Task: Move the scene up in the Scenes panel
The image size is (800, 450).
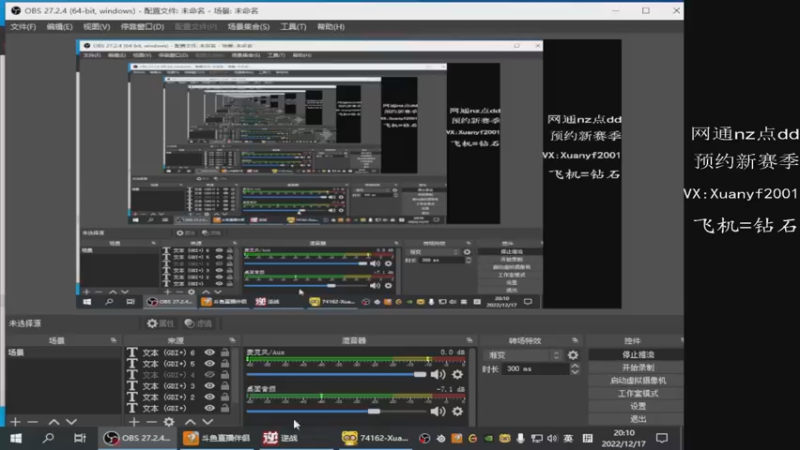Action: coord(54,422)
